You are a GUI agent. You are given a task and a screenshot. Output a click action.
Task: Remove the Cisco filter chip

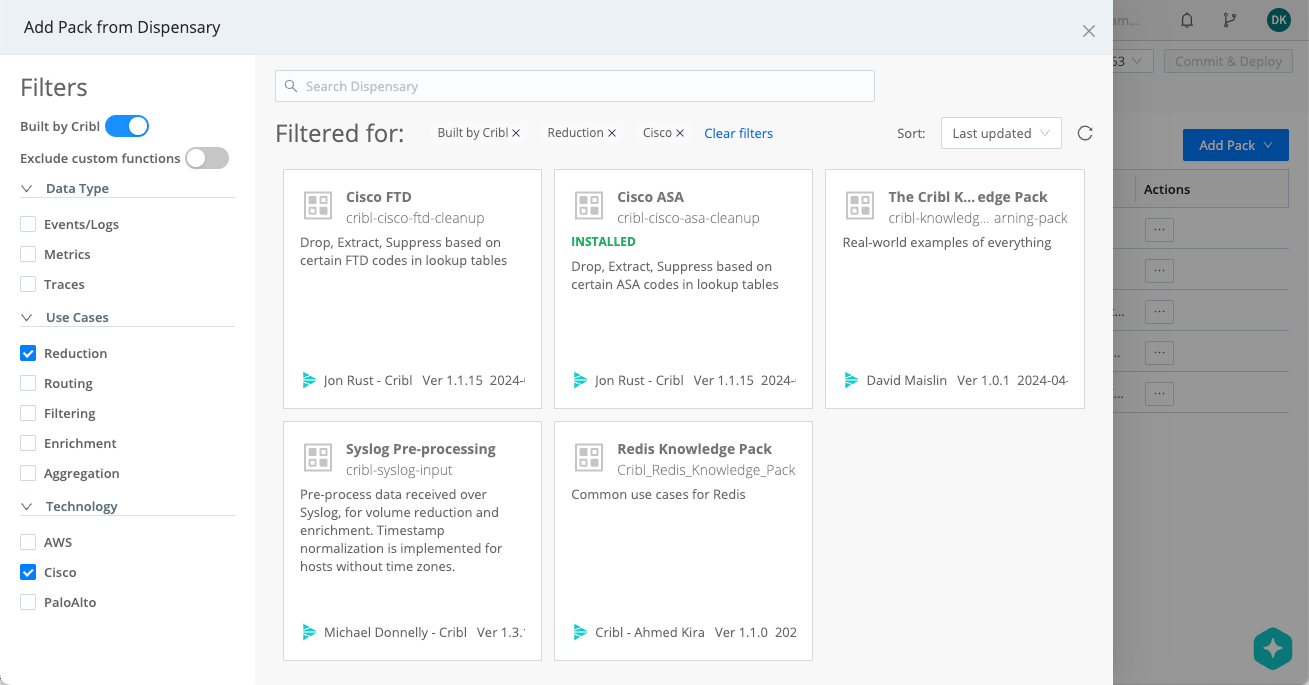[x=680, y=133]
